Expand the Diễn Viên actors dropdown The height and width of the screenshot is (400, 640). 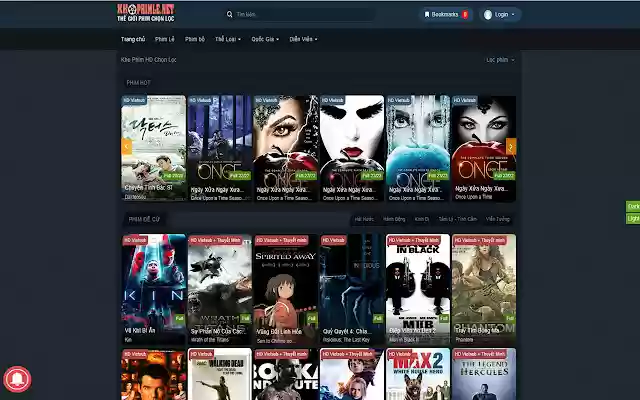click(x=303, y=39)
